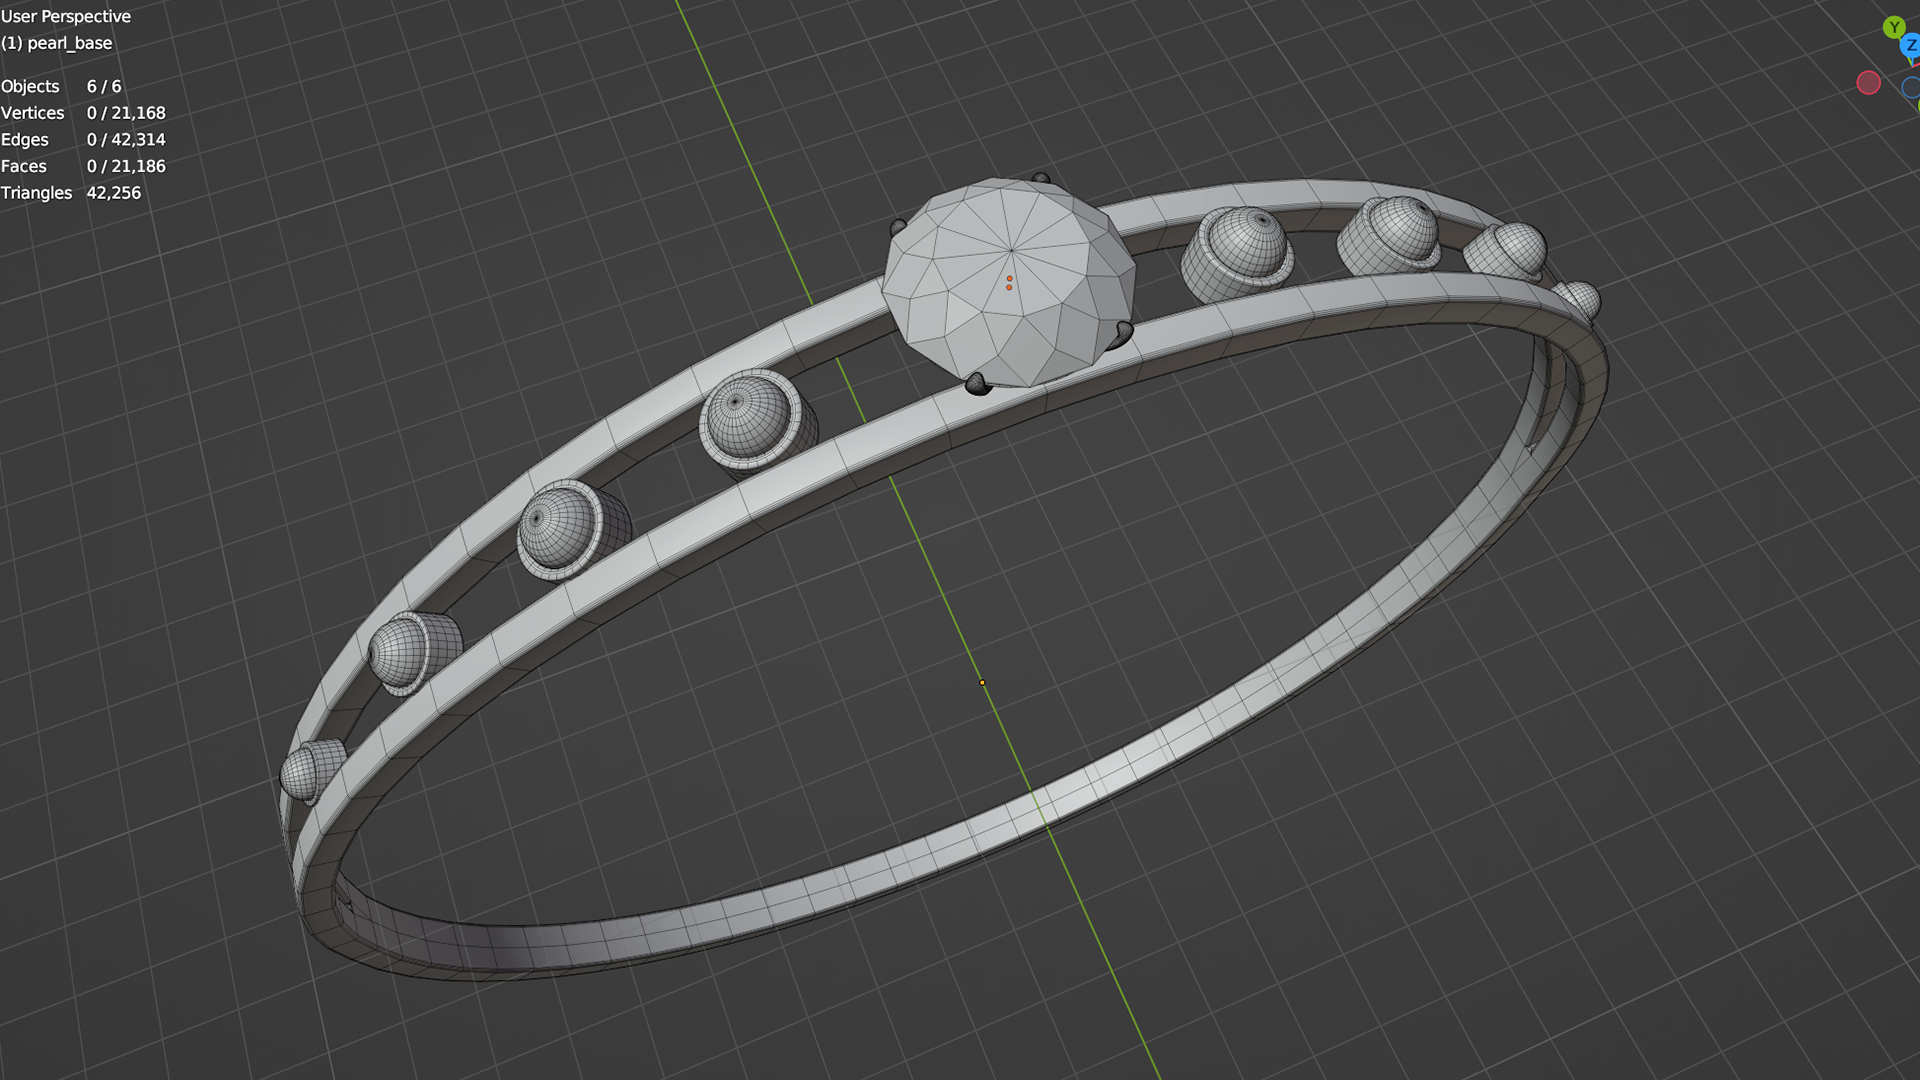Click the small orange origin point below center
1920x1080 pixels.
[x=982, y=682]
